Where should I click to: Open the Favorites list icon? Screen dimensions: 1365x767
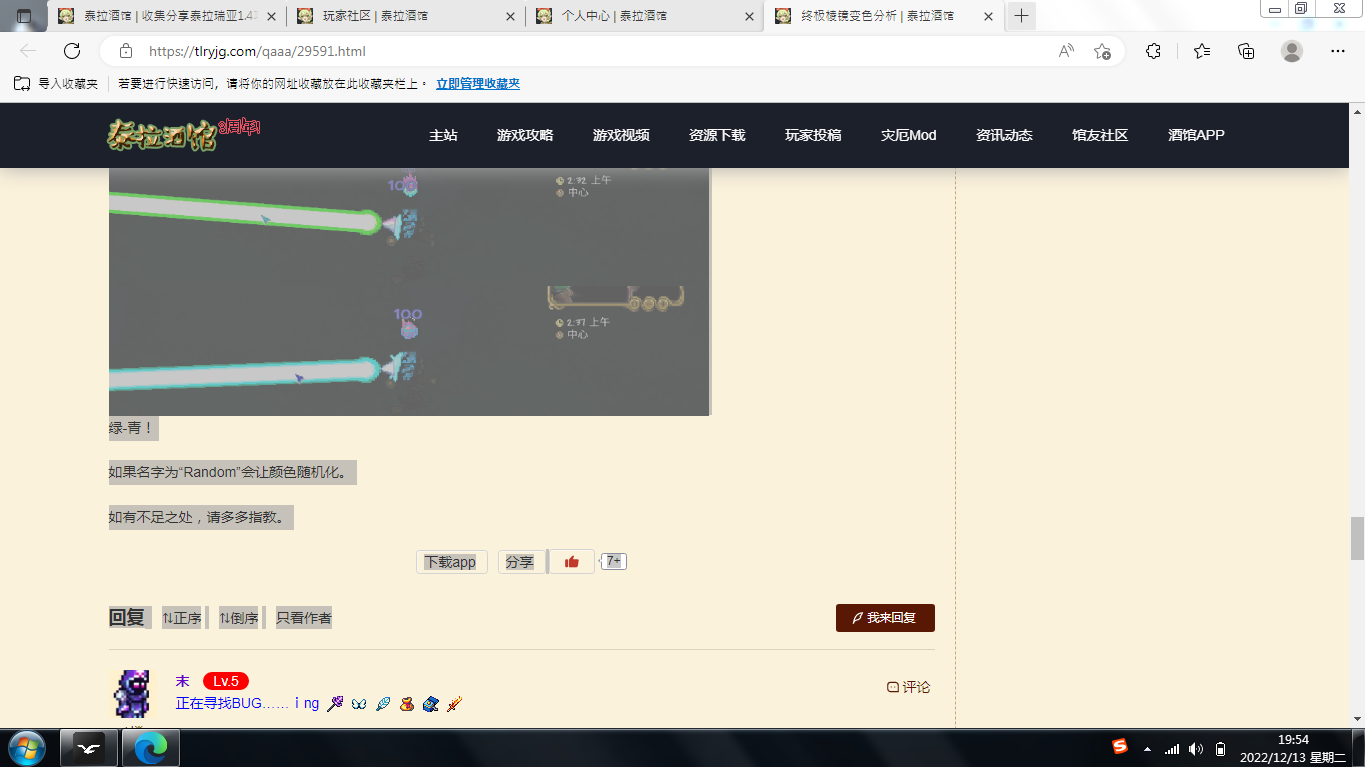(1202, 51)
